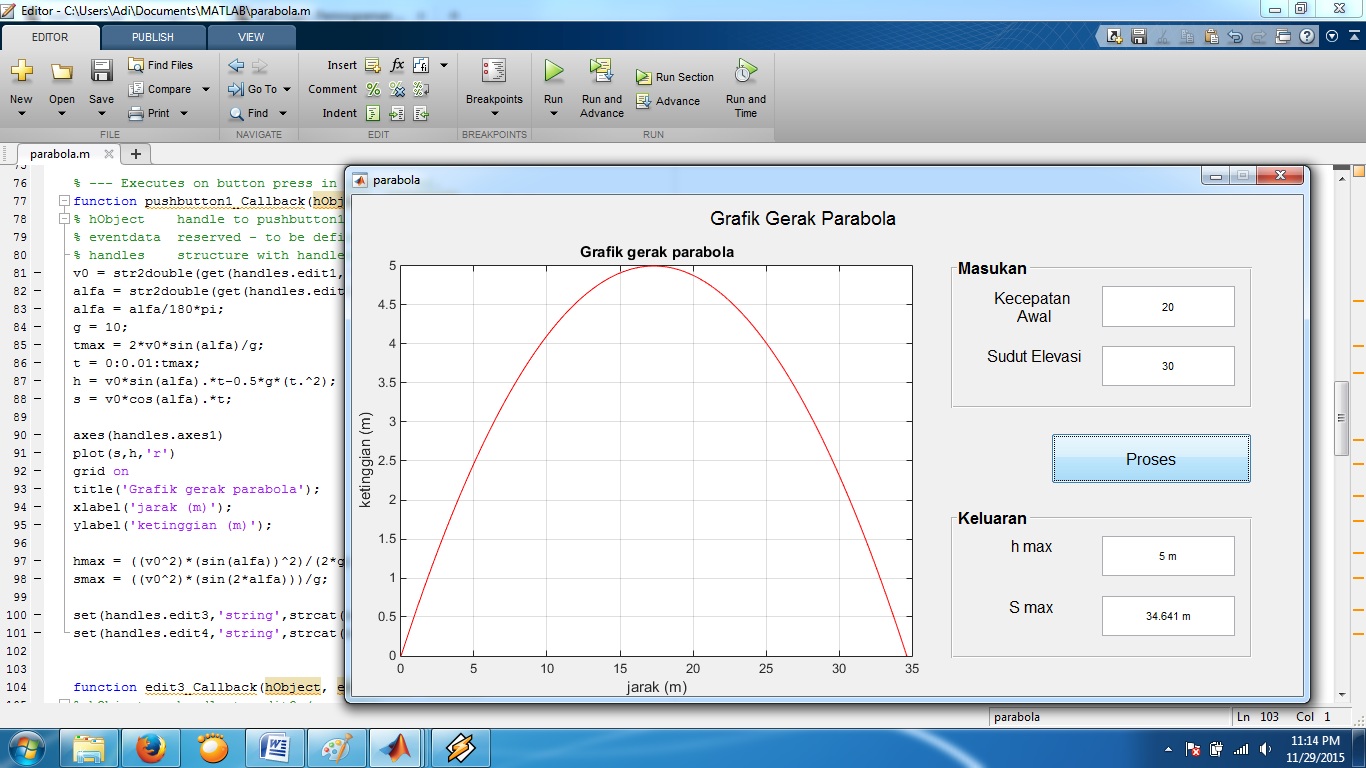1366x768 pixels.
Task: Click the Comment percent icon
Action: pos(373,89)
